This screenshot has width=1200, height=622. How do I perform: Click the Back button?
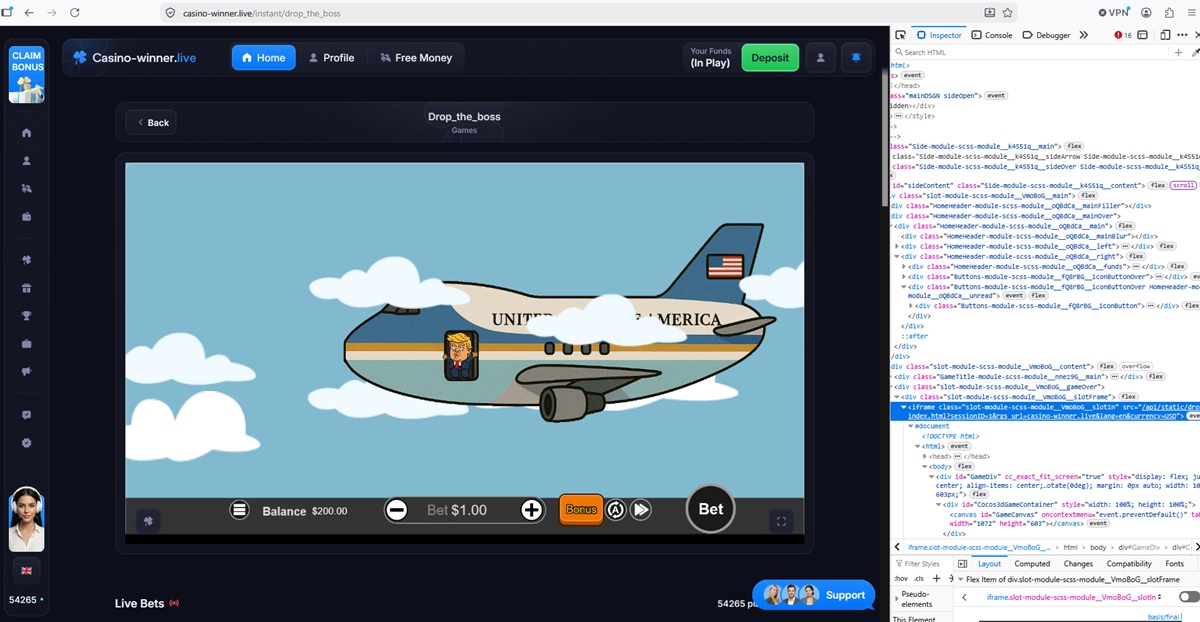(x=152, y=123)
